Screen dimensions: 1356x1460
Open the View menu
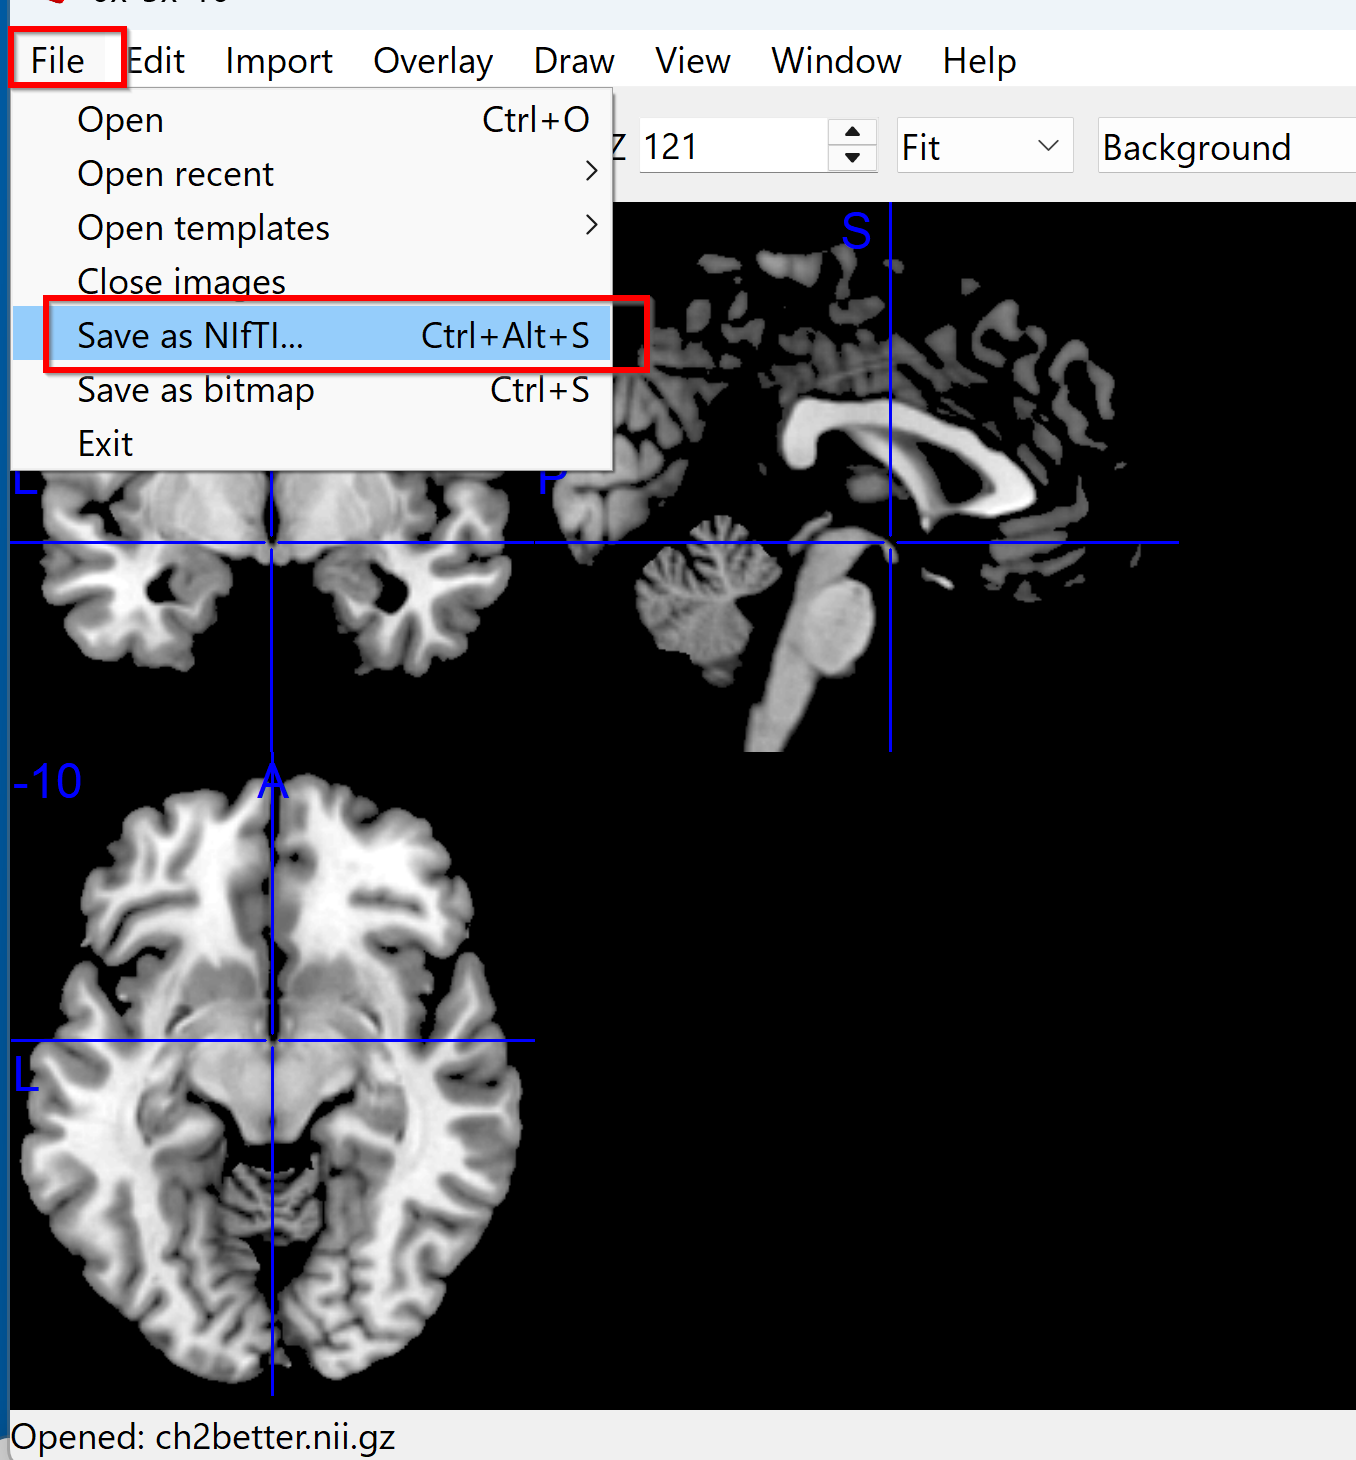click(692, 61)
